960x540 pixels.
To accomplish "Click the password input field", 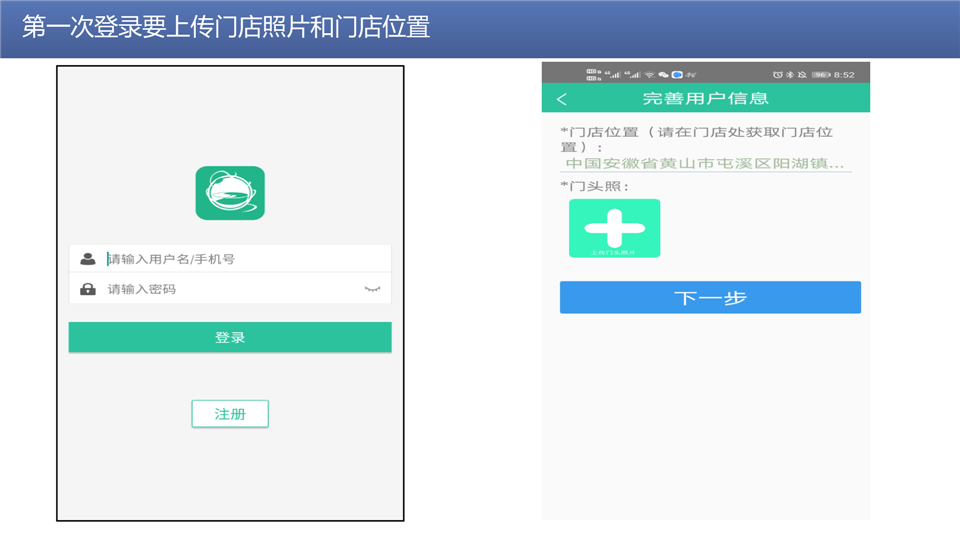I will click(x=230, y=289).
